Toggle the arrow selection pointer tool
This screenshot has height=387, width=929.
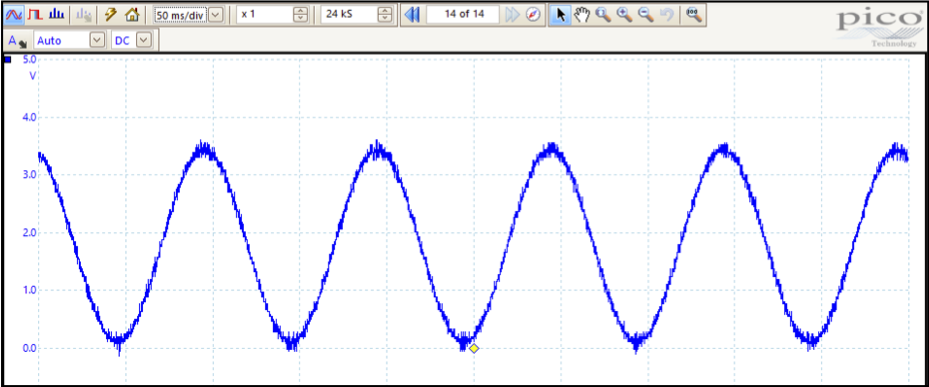click(561, 14)
